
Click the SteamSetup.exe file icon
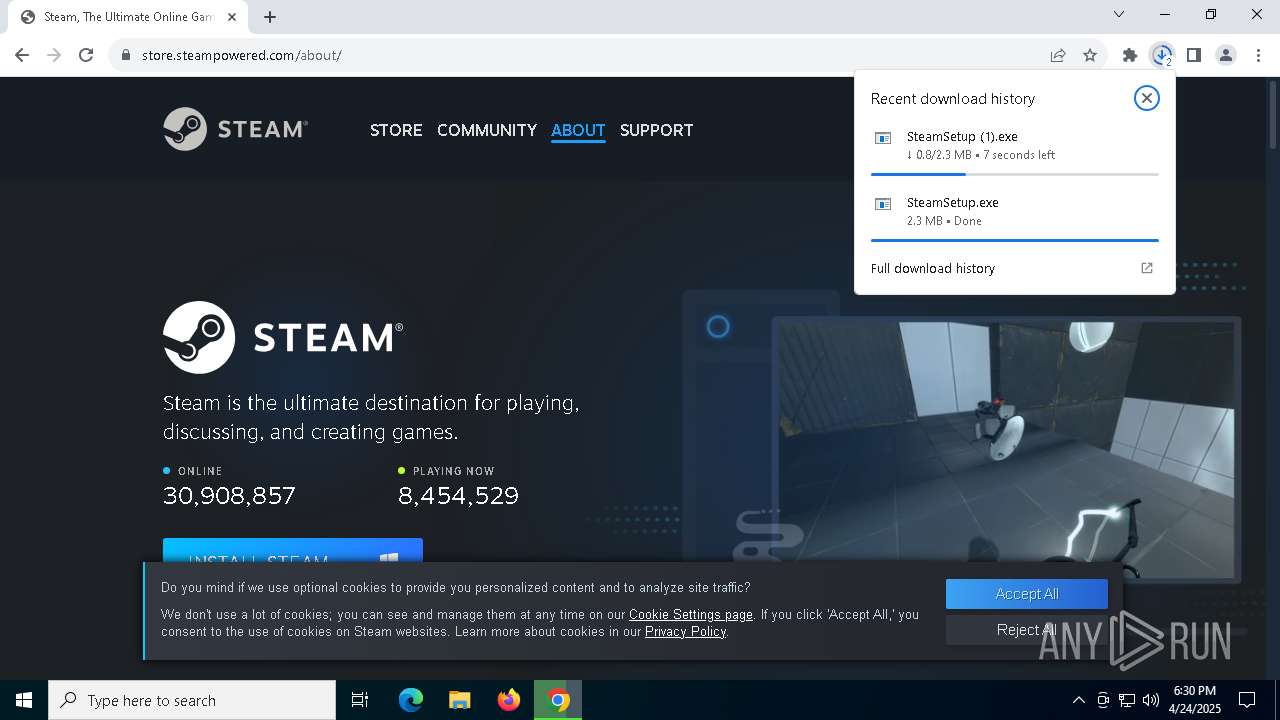[x=883, y=204]
